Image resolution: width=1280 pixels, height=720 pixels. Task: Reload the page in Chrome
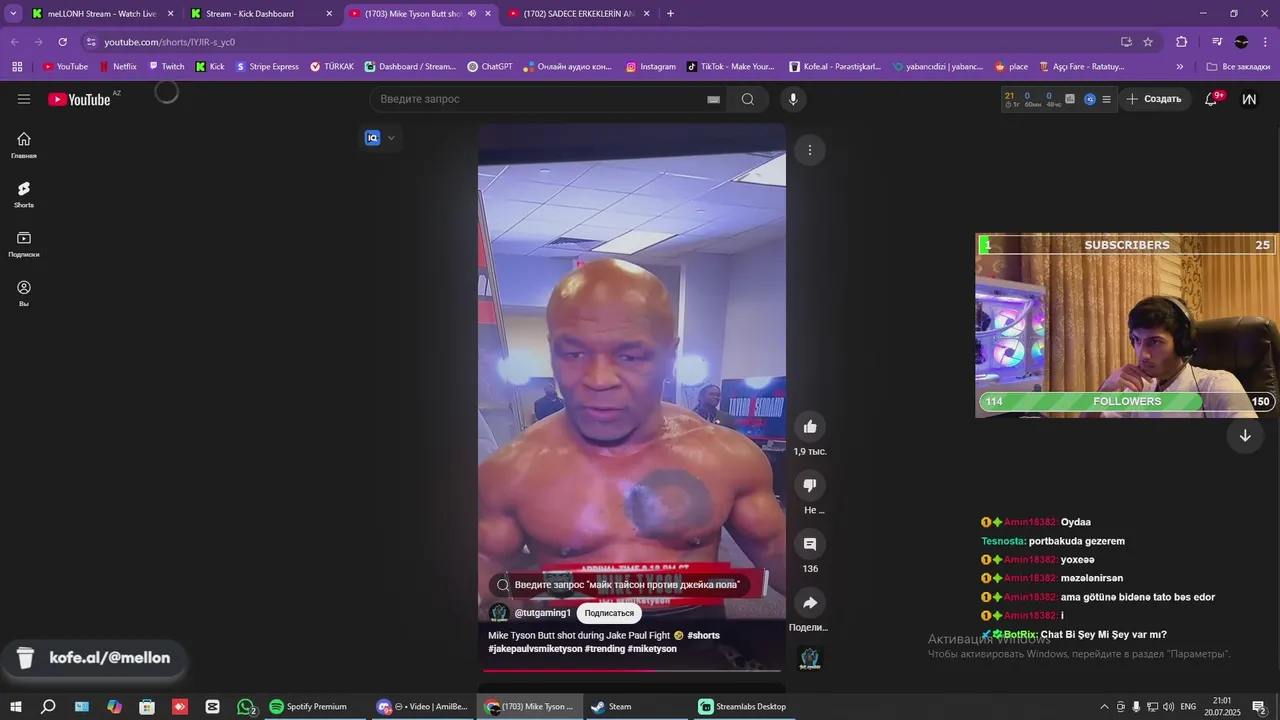pos(62,42)
